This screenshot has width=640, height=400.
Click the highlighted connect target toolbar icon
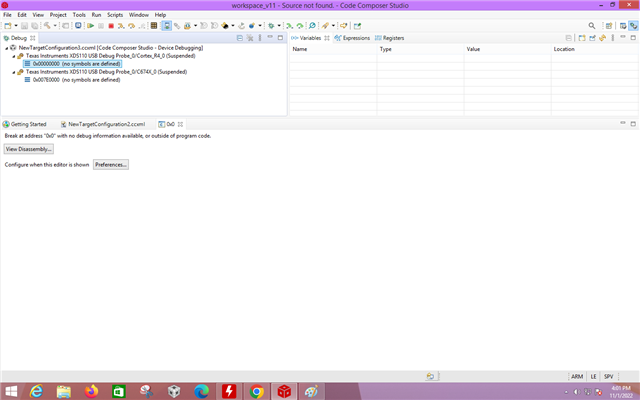coord(167,26)
